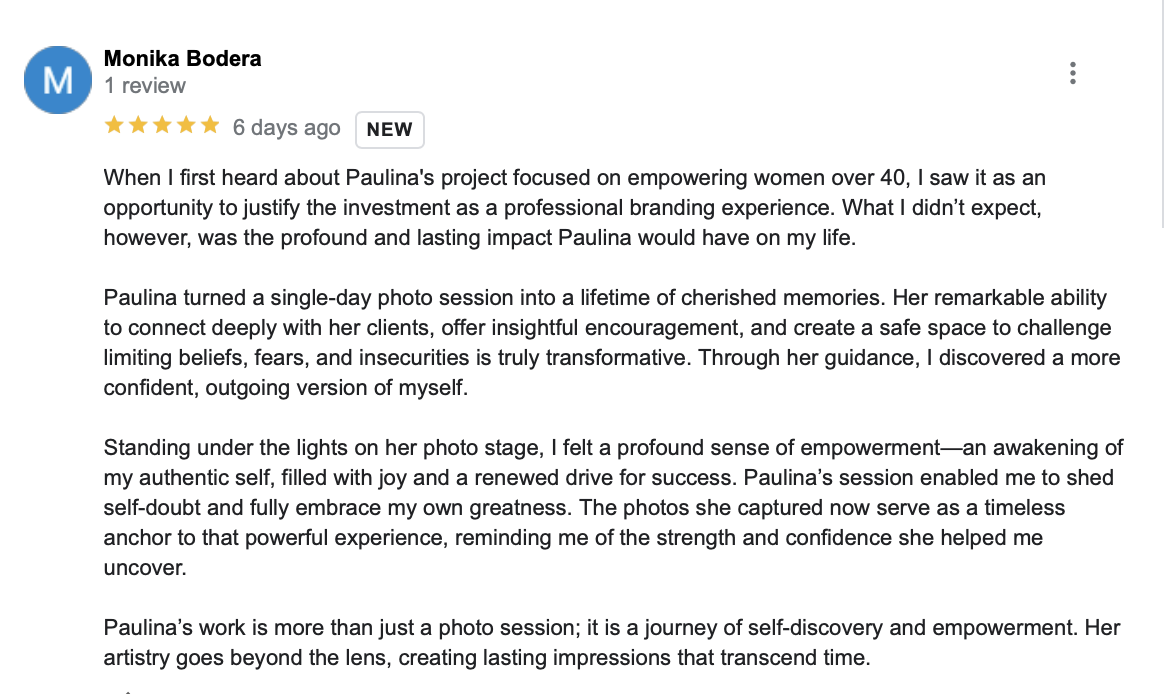
Task: Click the "1 review" count under the name
Action: pos(145,87)
